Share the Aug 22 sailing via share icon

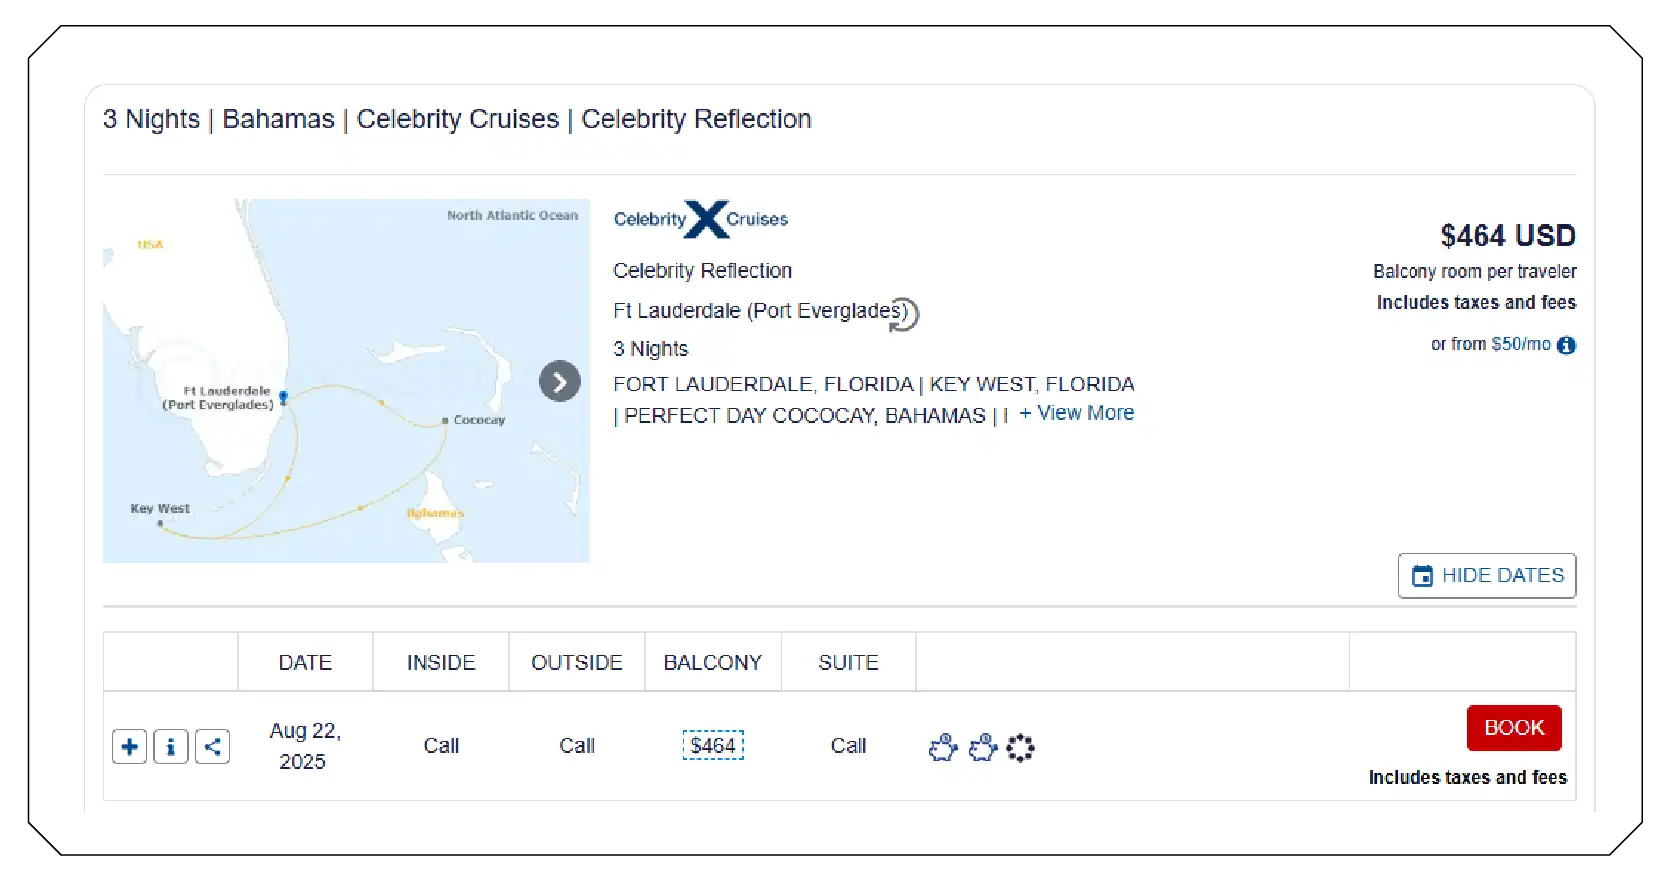pyautogui.click(x=212, y=746)
